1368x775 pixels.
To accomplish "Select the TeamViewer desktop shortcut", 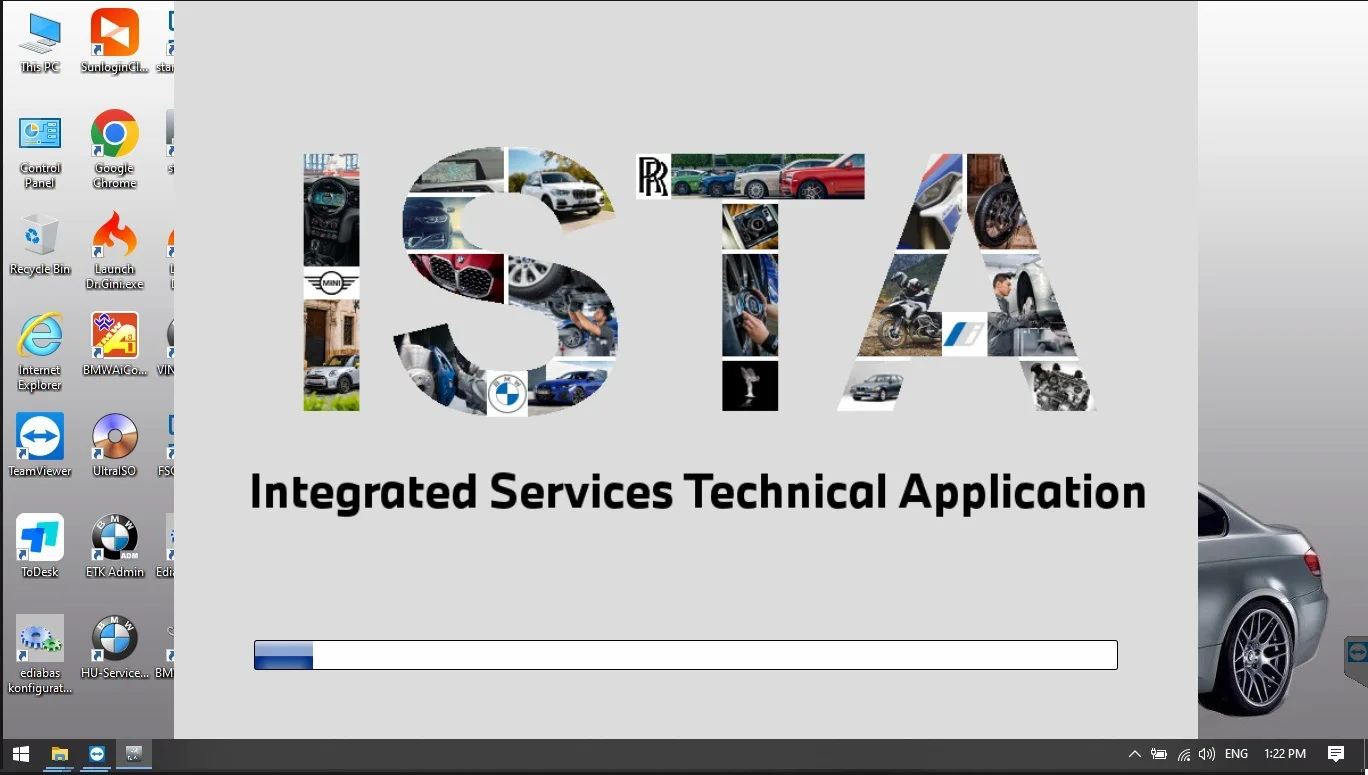I will tap(40, 445).
